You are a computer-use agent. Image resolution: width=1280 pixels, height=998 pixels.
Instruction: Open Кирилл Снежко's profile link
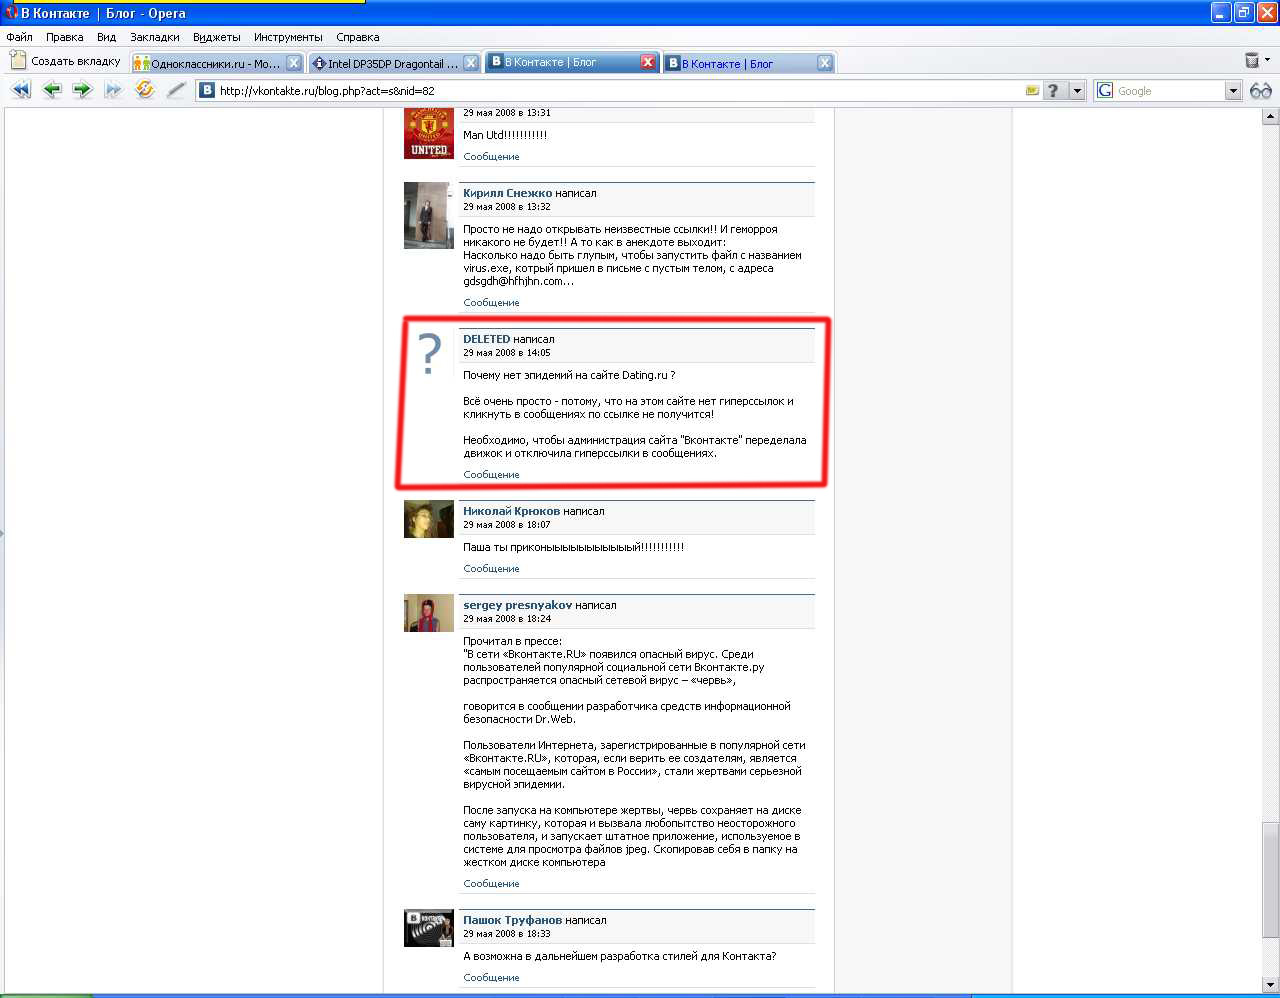pyautogui.click(x=507, y=193)
